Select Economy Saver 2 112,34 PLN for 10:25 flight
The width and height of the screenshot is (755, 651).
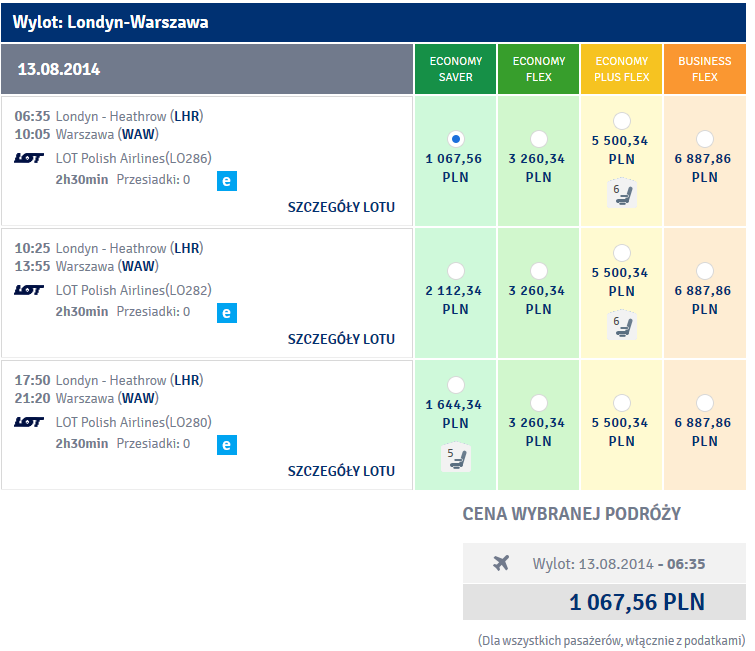456,271
